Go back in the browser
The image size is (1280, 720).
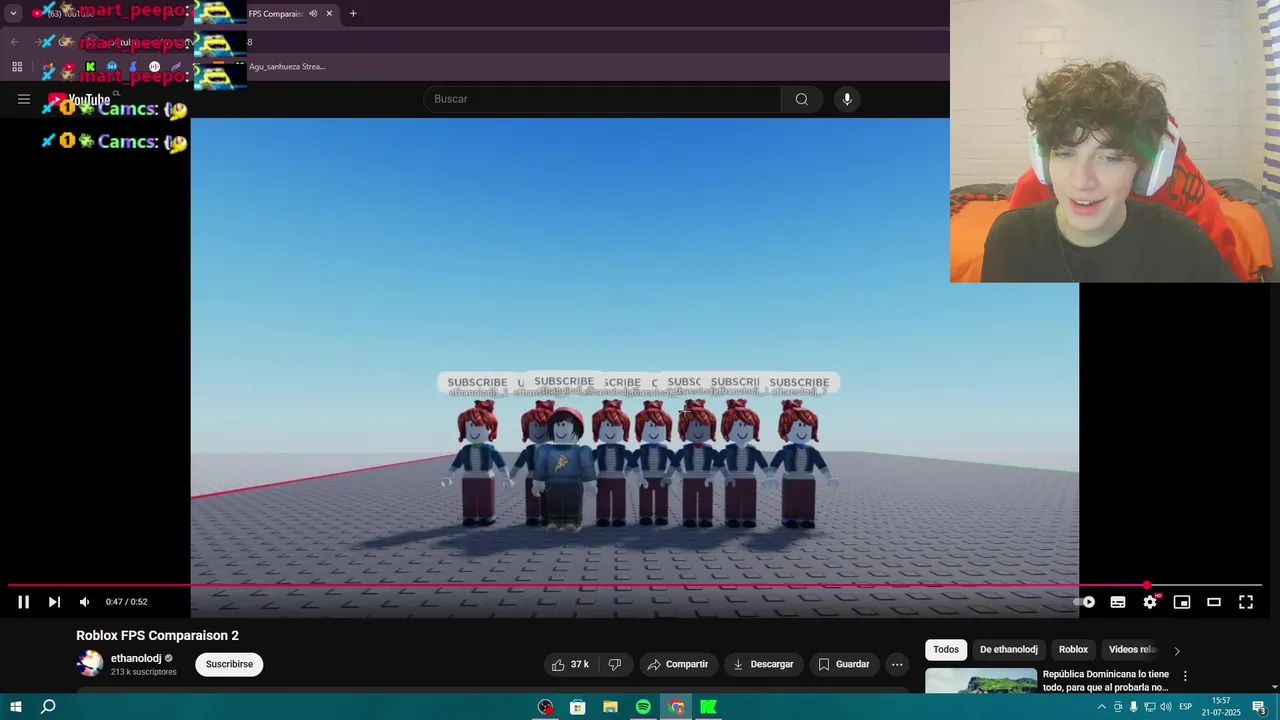click(14, 42)
